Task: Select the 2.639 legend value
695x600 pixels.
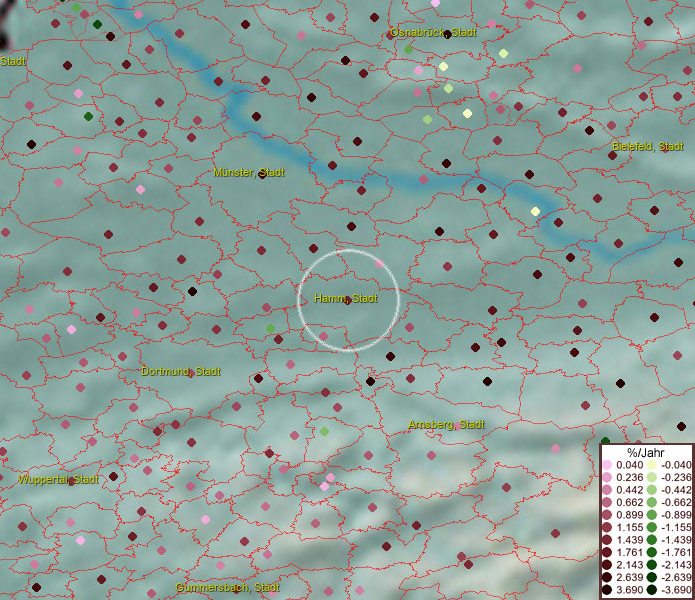Action: [x=629, y=577]
